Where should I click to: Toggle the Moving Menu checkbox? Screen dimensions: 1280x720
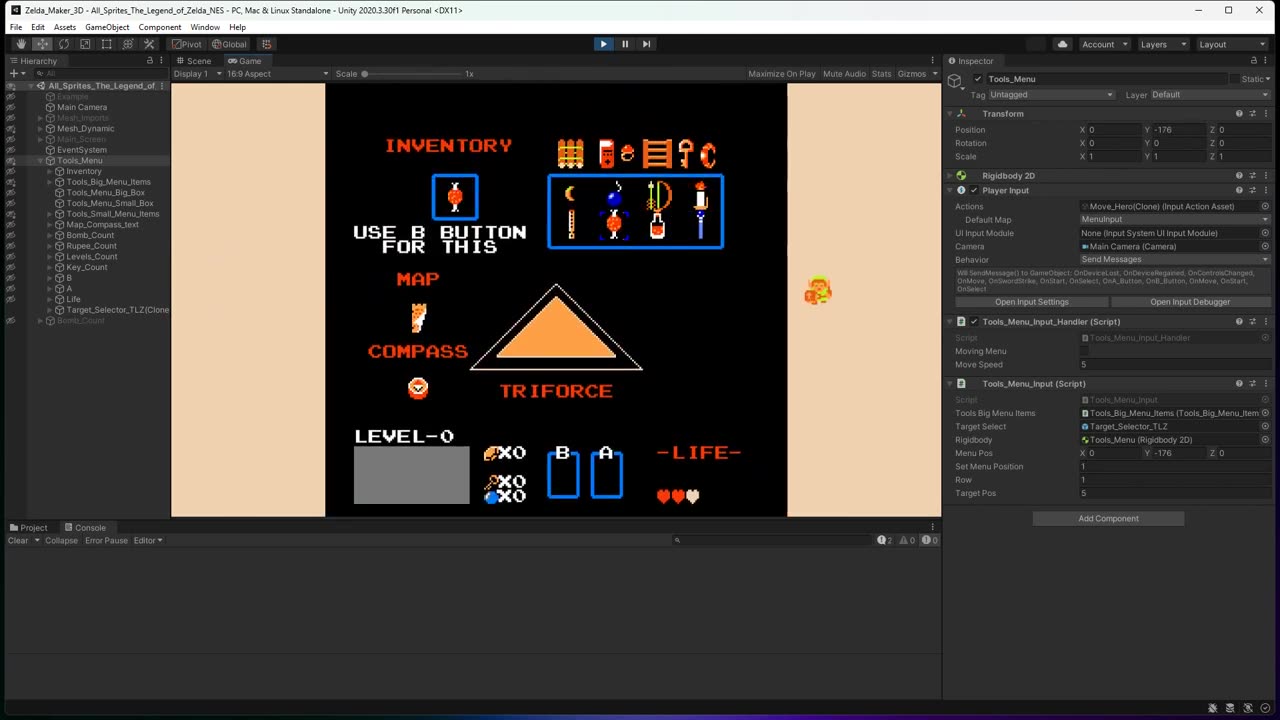point(1085,351)
